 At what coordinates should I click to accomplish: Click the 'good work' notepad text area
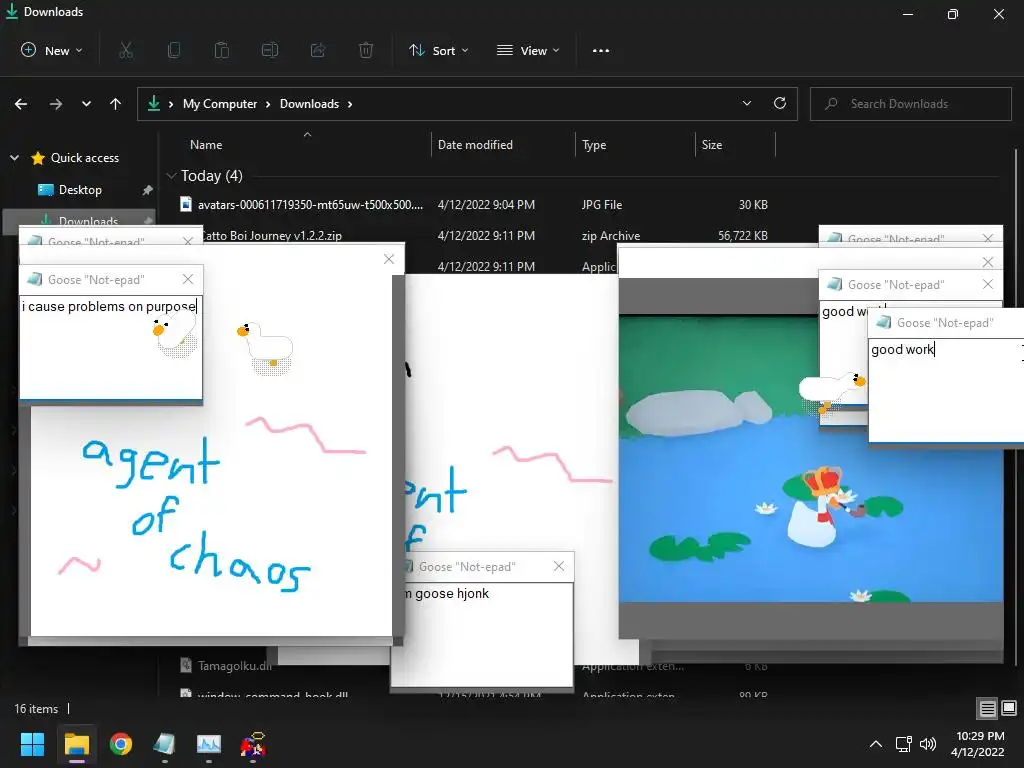pyautogui.click(x=946, y=392)
